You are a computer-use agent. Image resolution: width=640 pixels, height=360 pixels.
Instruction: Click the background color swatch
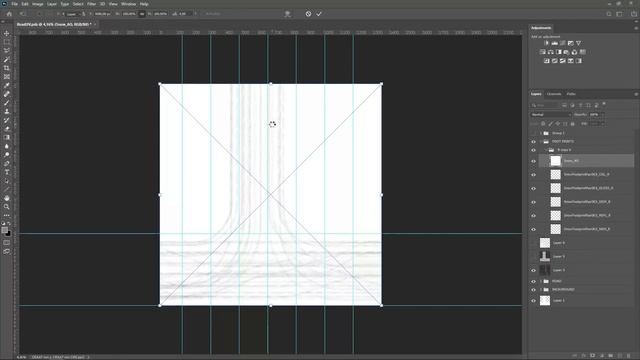coord(8,233)
